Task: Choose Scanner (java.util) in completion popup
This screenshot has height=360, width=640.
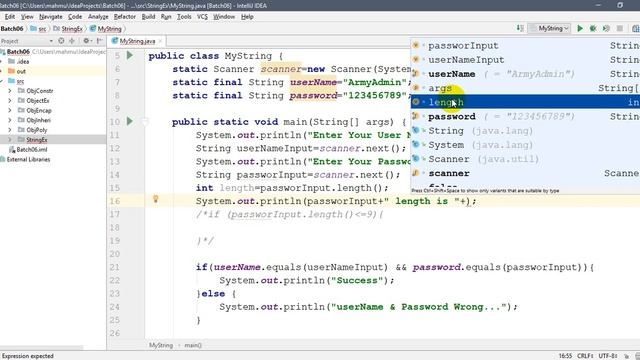Action: pyautogui.click(x=525, y=159)
